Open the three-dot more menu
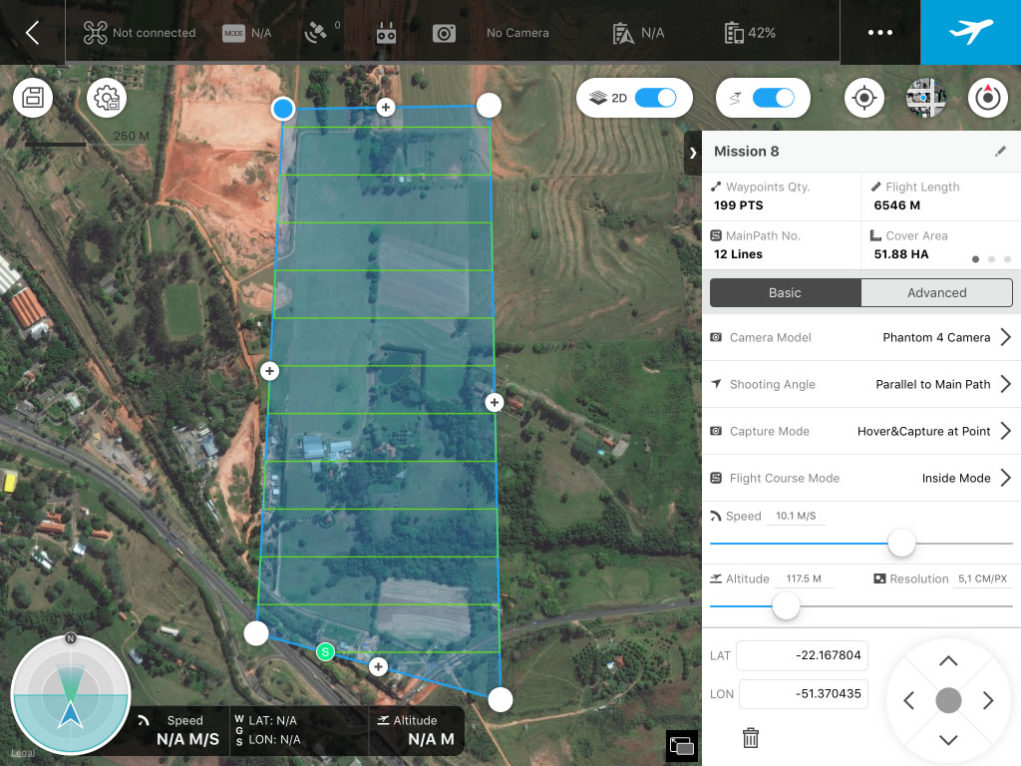 [x=880, y=32]
